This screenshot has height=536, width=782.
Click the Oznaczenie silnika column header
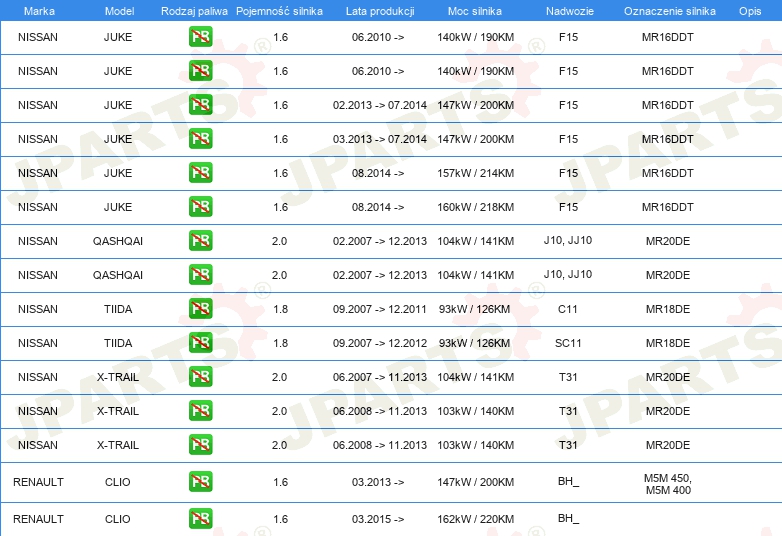669,11
